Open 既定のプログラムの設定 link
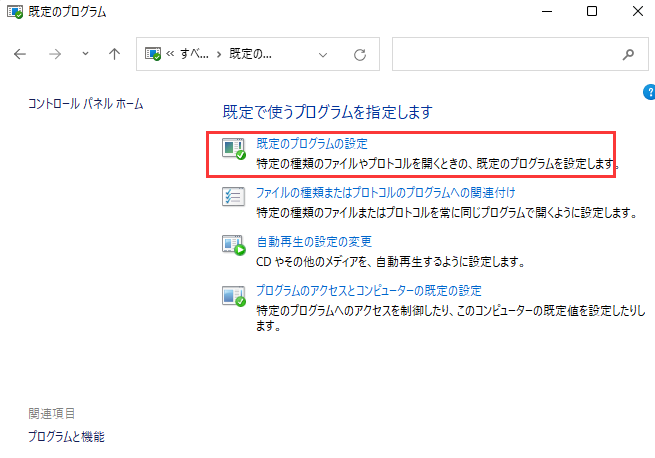655x458 pixels. point(312,144)
